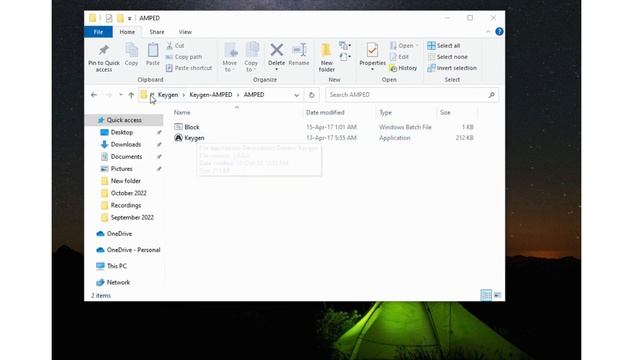Click Select all
This screenshot has width=640, height=360.
(444, 46)
